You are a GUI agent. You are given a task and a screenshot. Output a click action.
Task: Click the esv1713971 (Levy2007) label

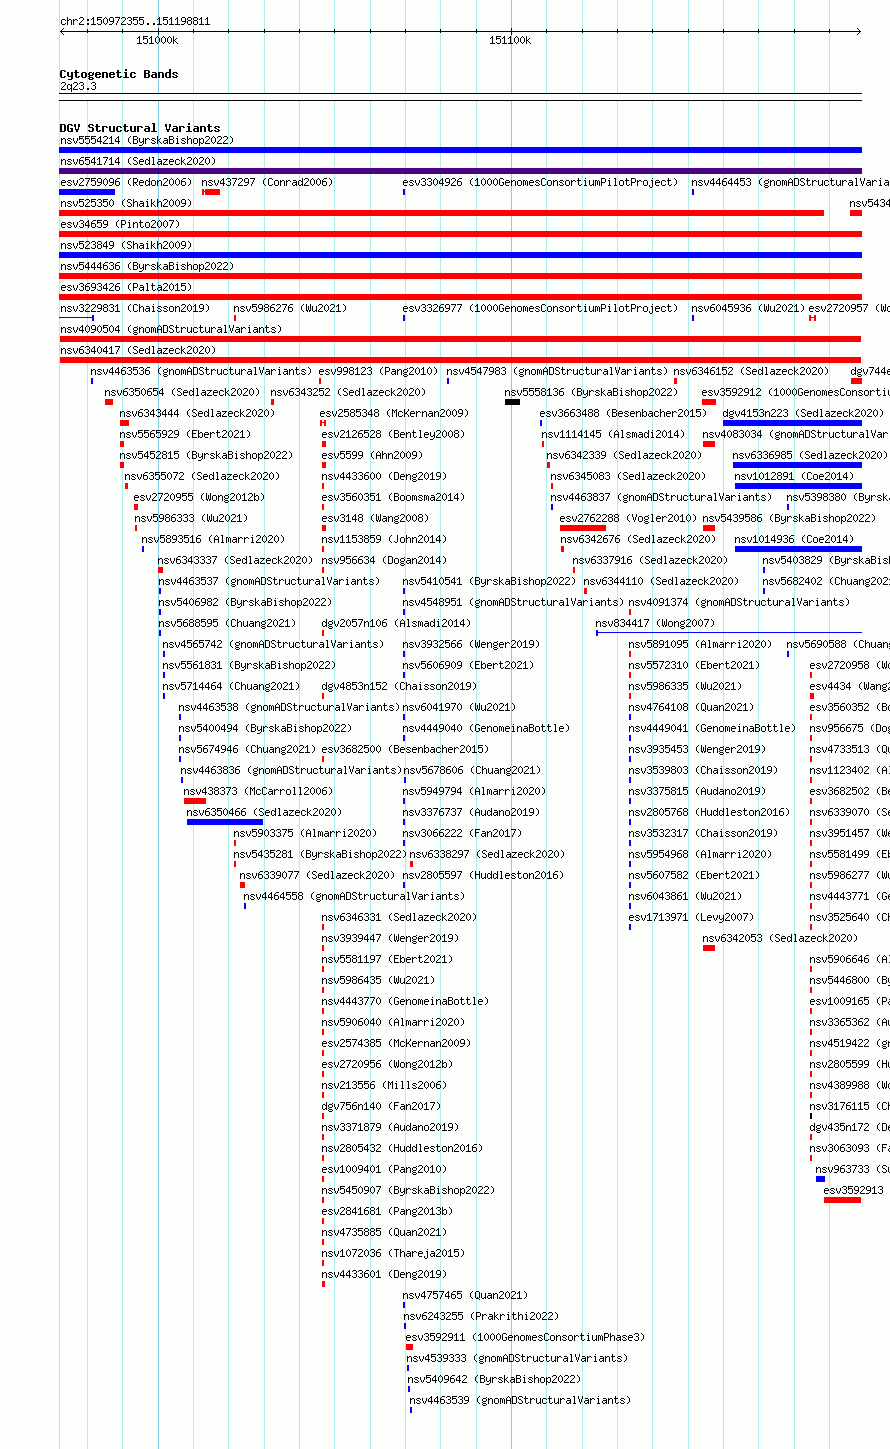691,918
